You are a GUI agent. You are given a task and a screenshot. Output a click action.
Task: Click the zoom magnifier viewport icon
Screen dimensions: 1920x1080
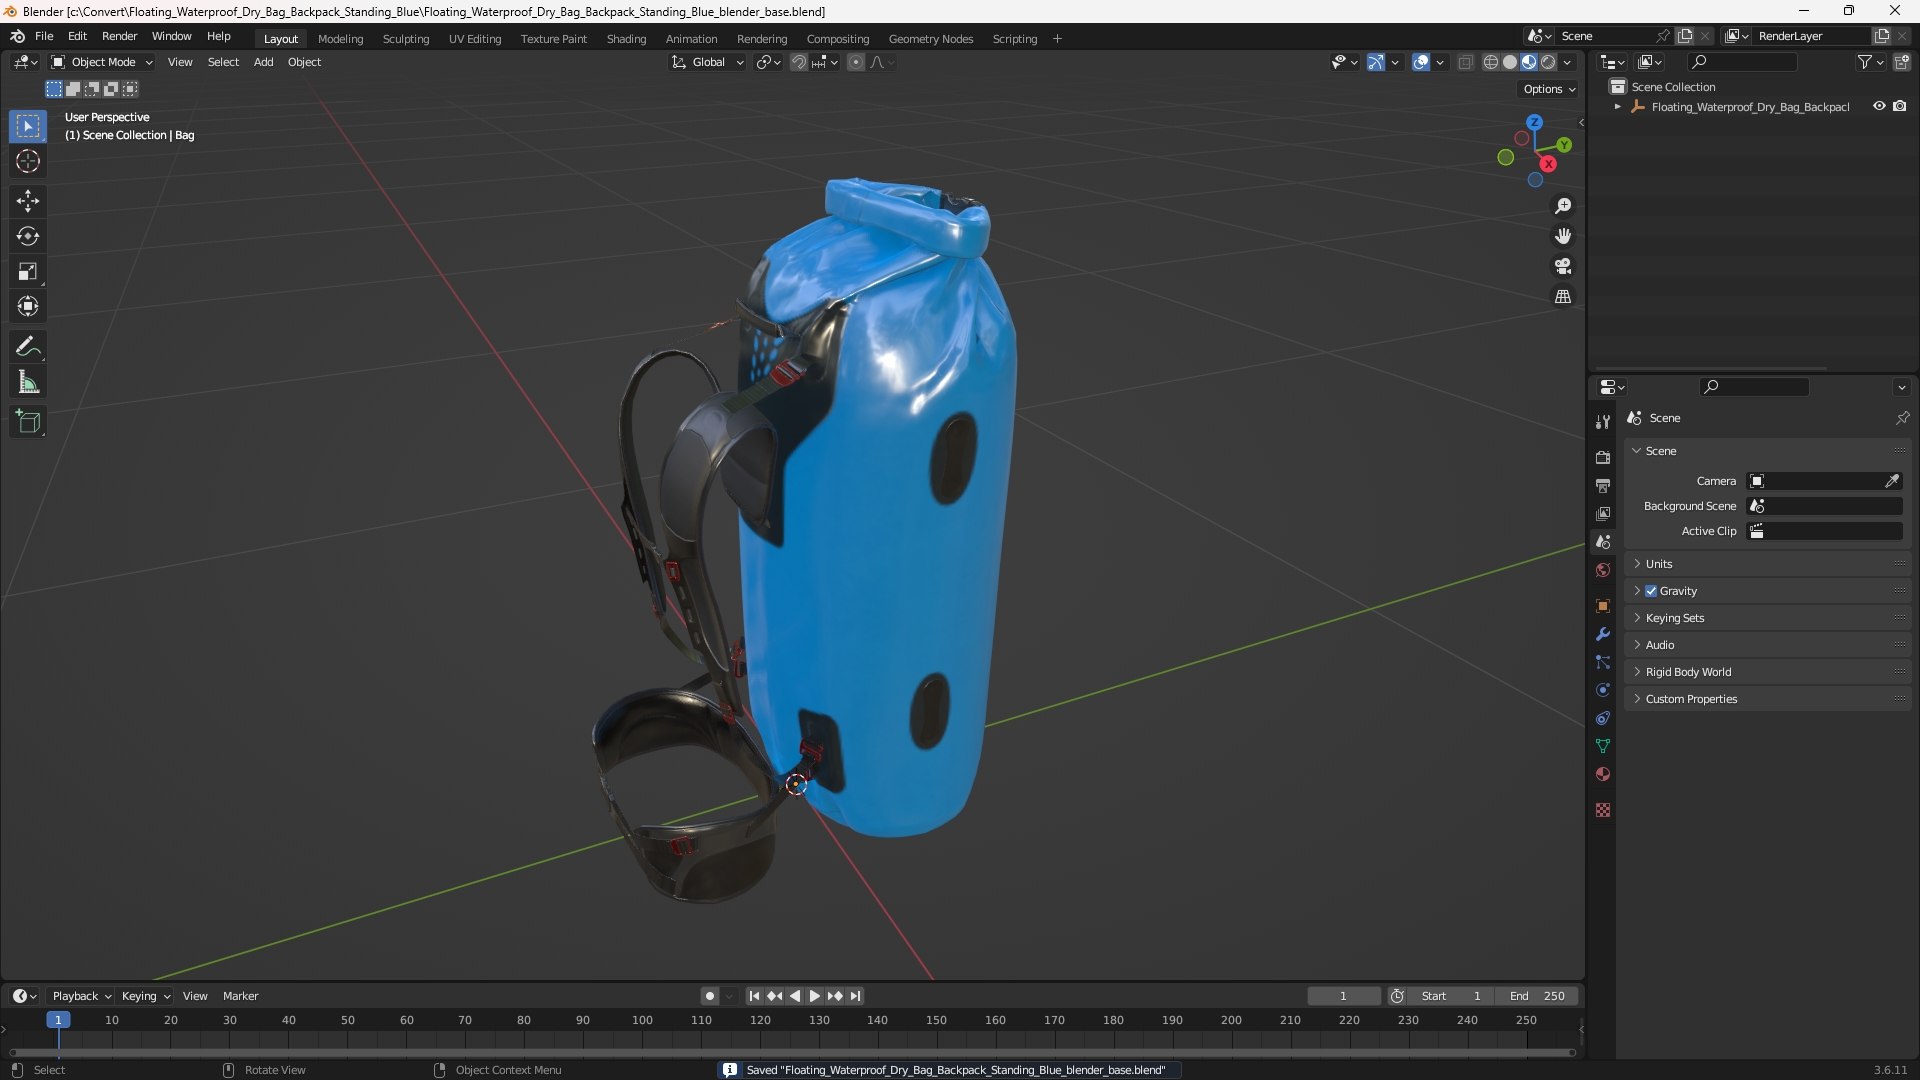pyautogui.click(x=1563, y=206)
